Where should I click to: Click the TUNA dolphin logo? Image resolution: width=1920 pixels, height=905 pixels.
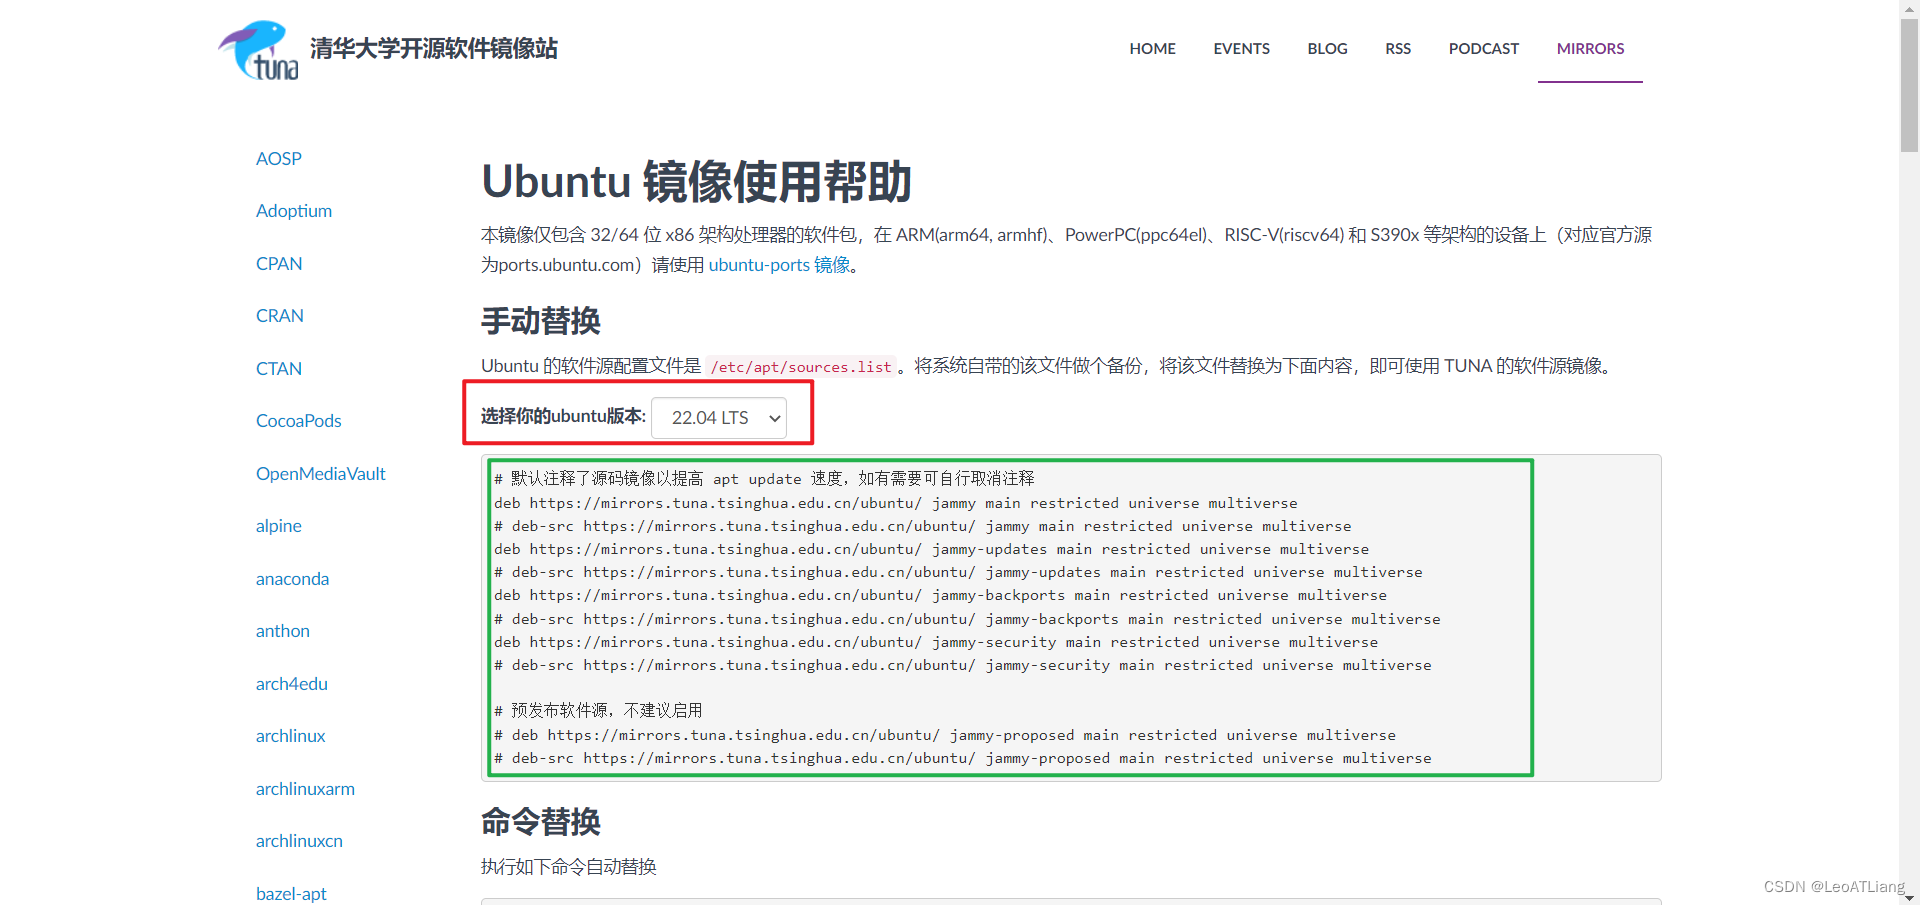coord(257,48)
